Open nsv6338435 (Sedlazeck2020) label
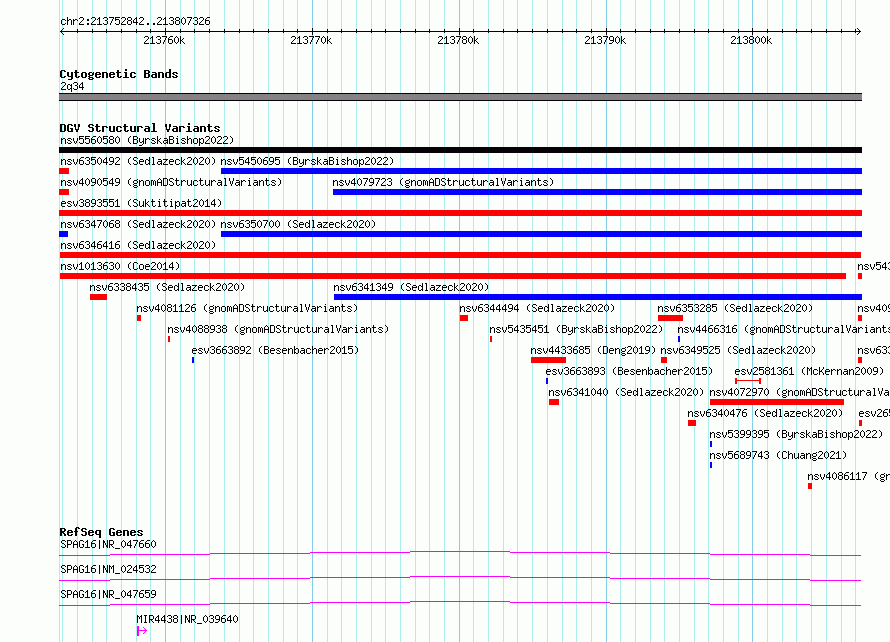 [x=167, y=287]
